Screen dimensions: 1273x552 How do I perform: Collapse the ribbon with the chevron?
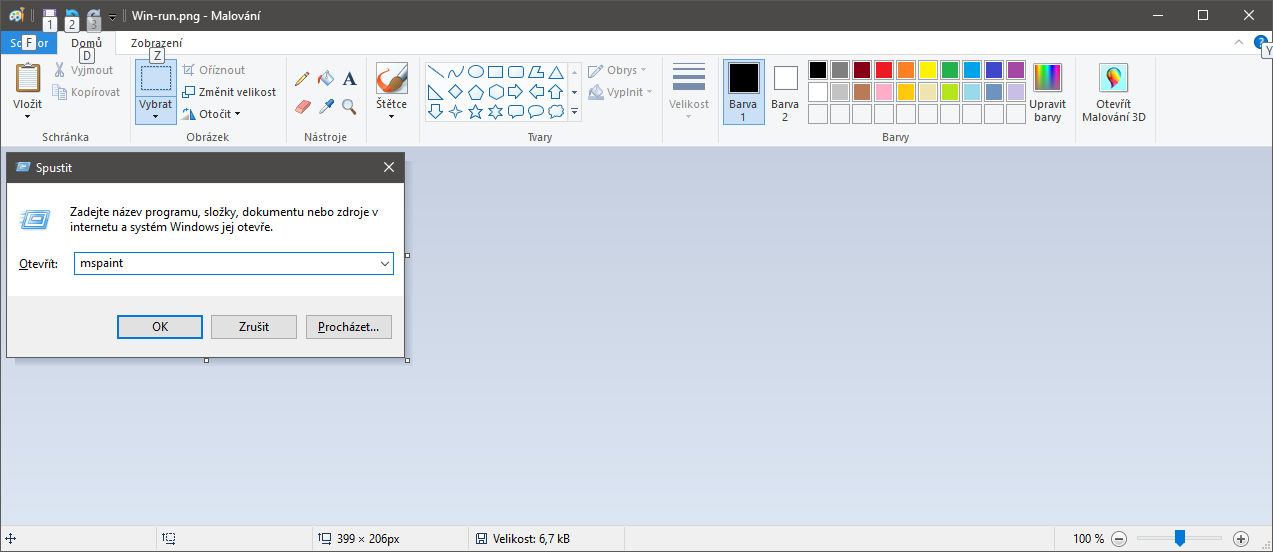pos(1239,42)
